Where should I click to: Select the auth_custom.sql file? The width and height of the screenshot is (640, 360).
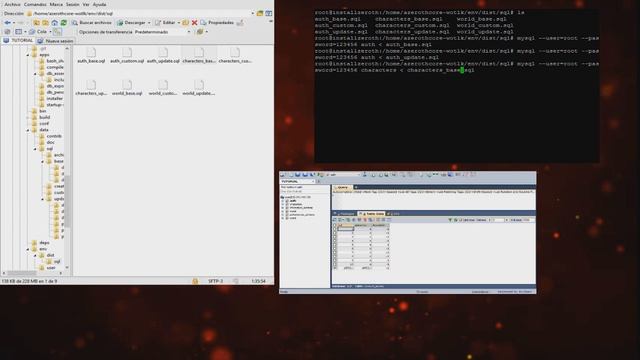127,56
